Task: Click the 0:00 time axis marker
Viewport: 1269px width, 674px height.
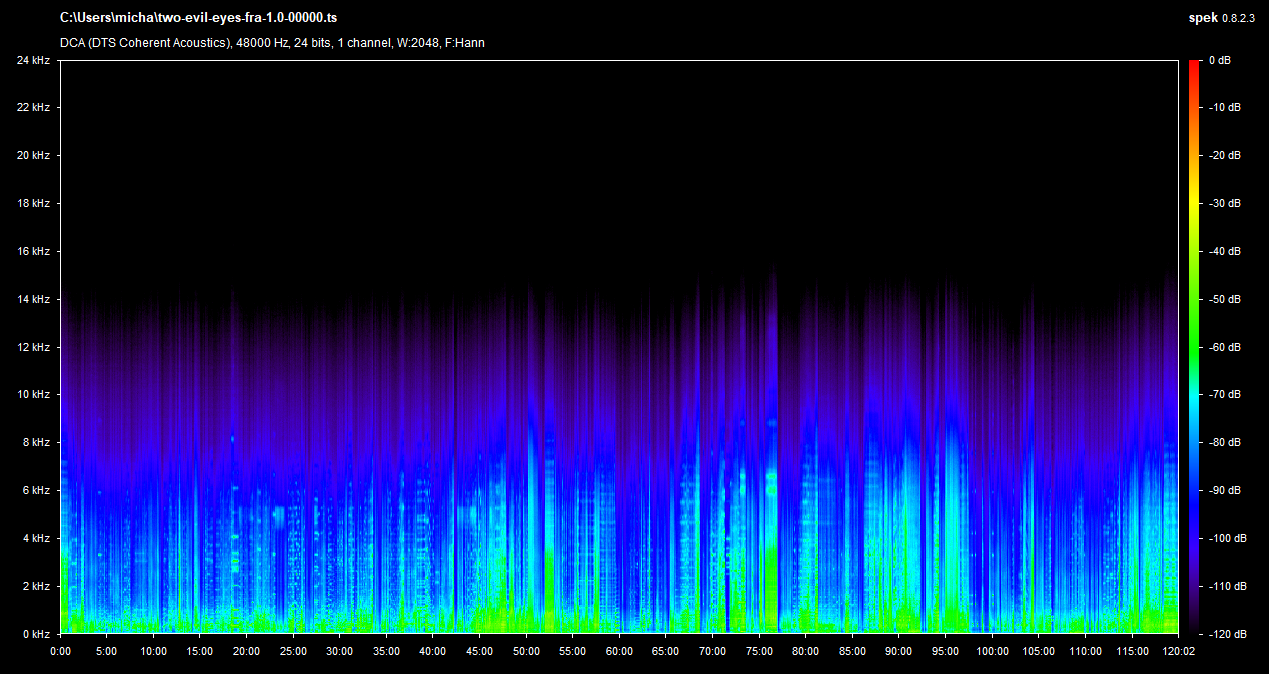Action: (60, 651)
